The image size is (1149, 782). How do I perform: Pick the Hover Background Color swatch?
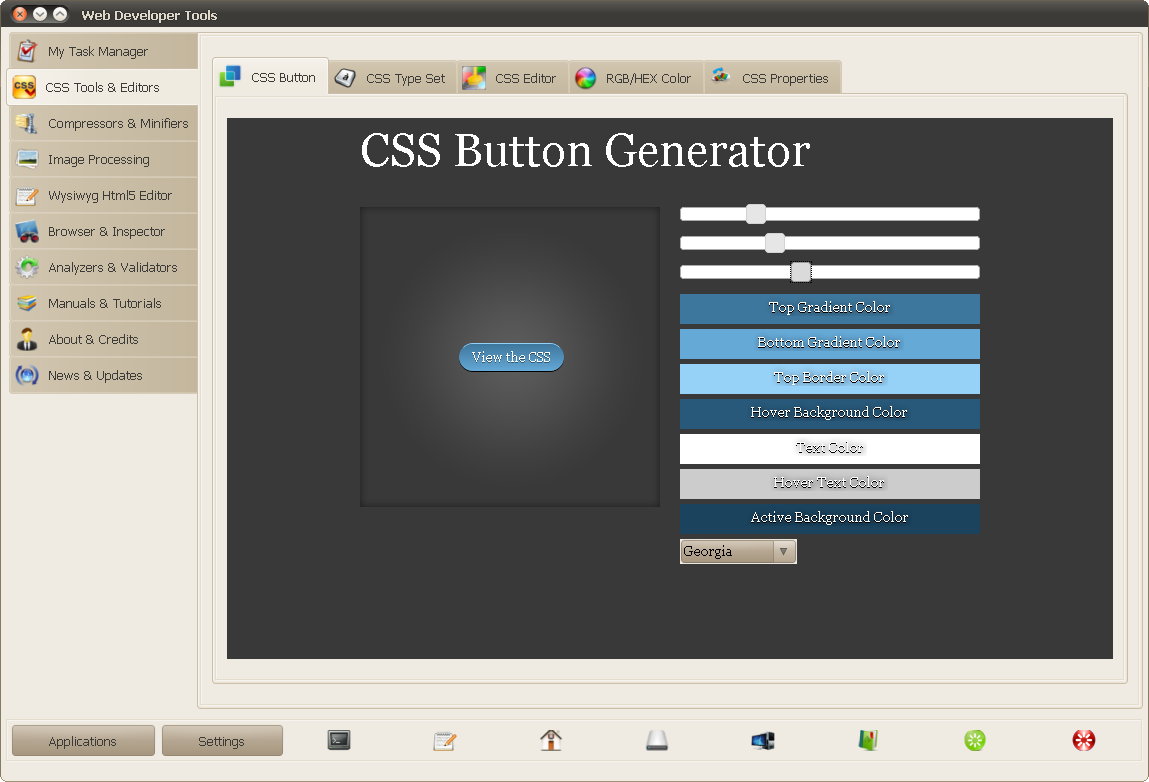[x=830, y=413]
